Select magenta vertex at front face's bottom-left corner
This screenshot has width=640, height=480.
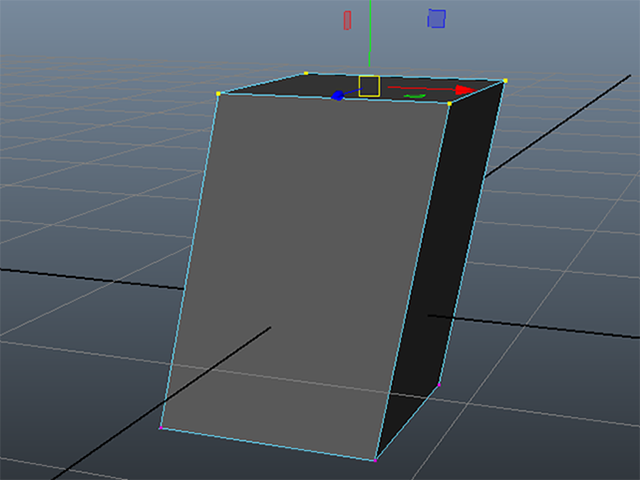click(161, 428)
